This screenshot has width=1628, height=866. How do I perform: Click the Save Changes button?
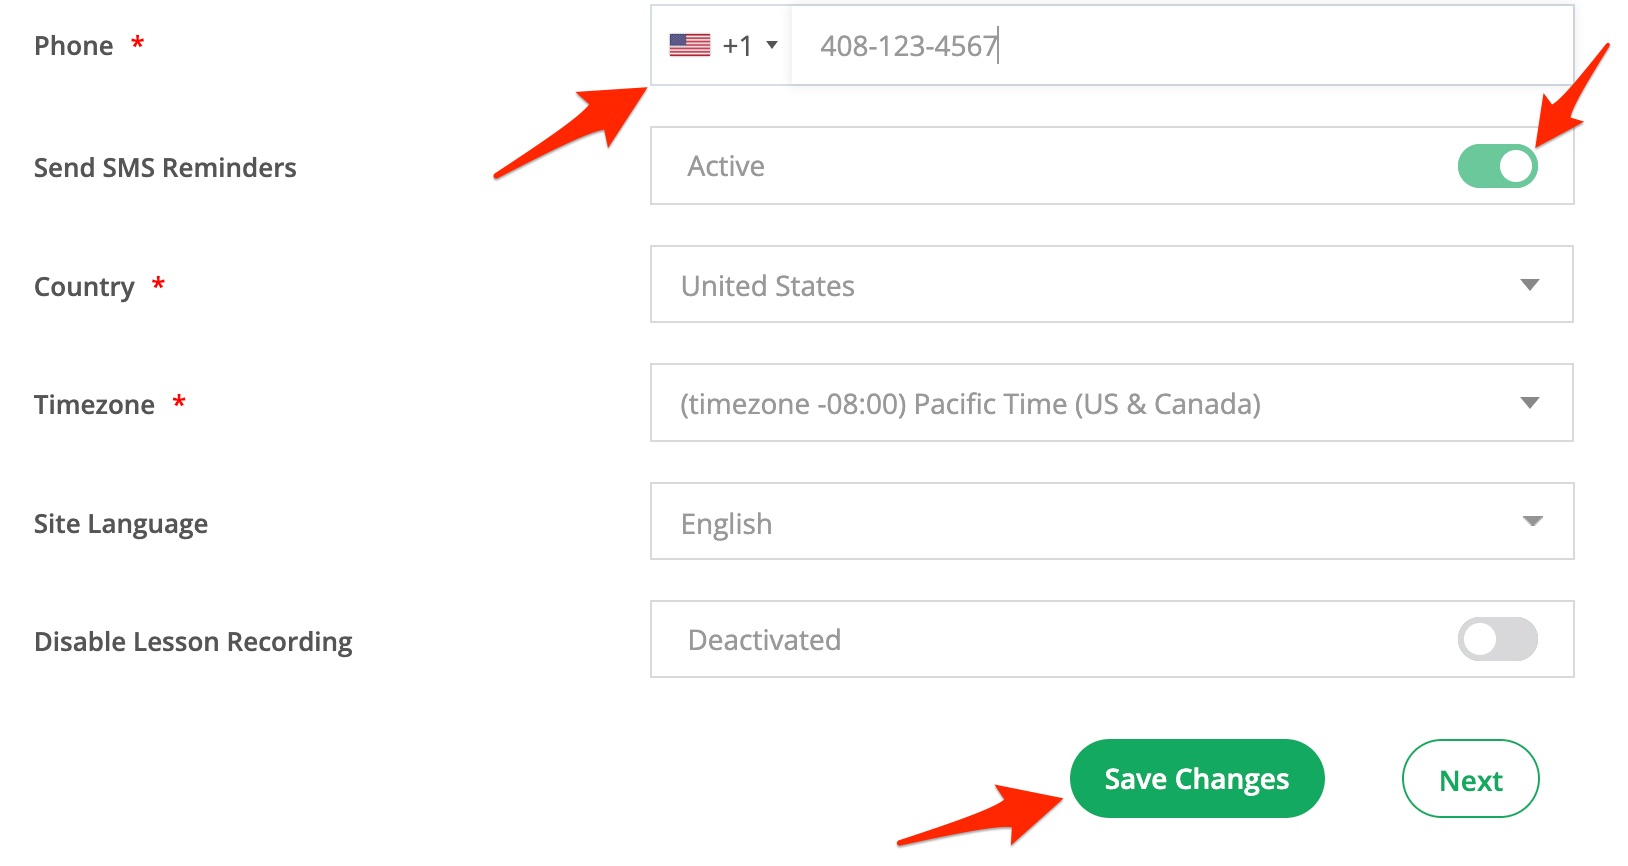pyautogui.click(x=1197, y=778)
